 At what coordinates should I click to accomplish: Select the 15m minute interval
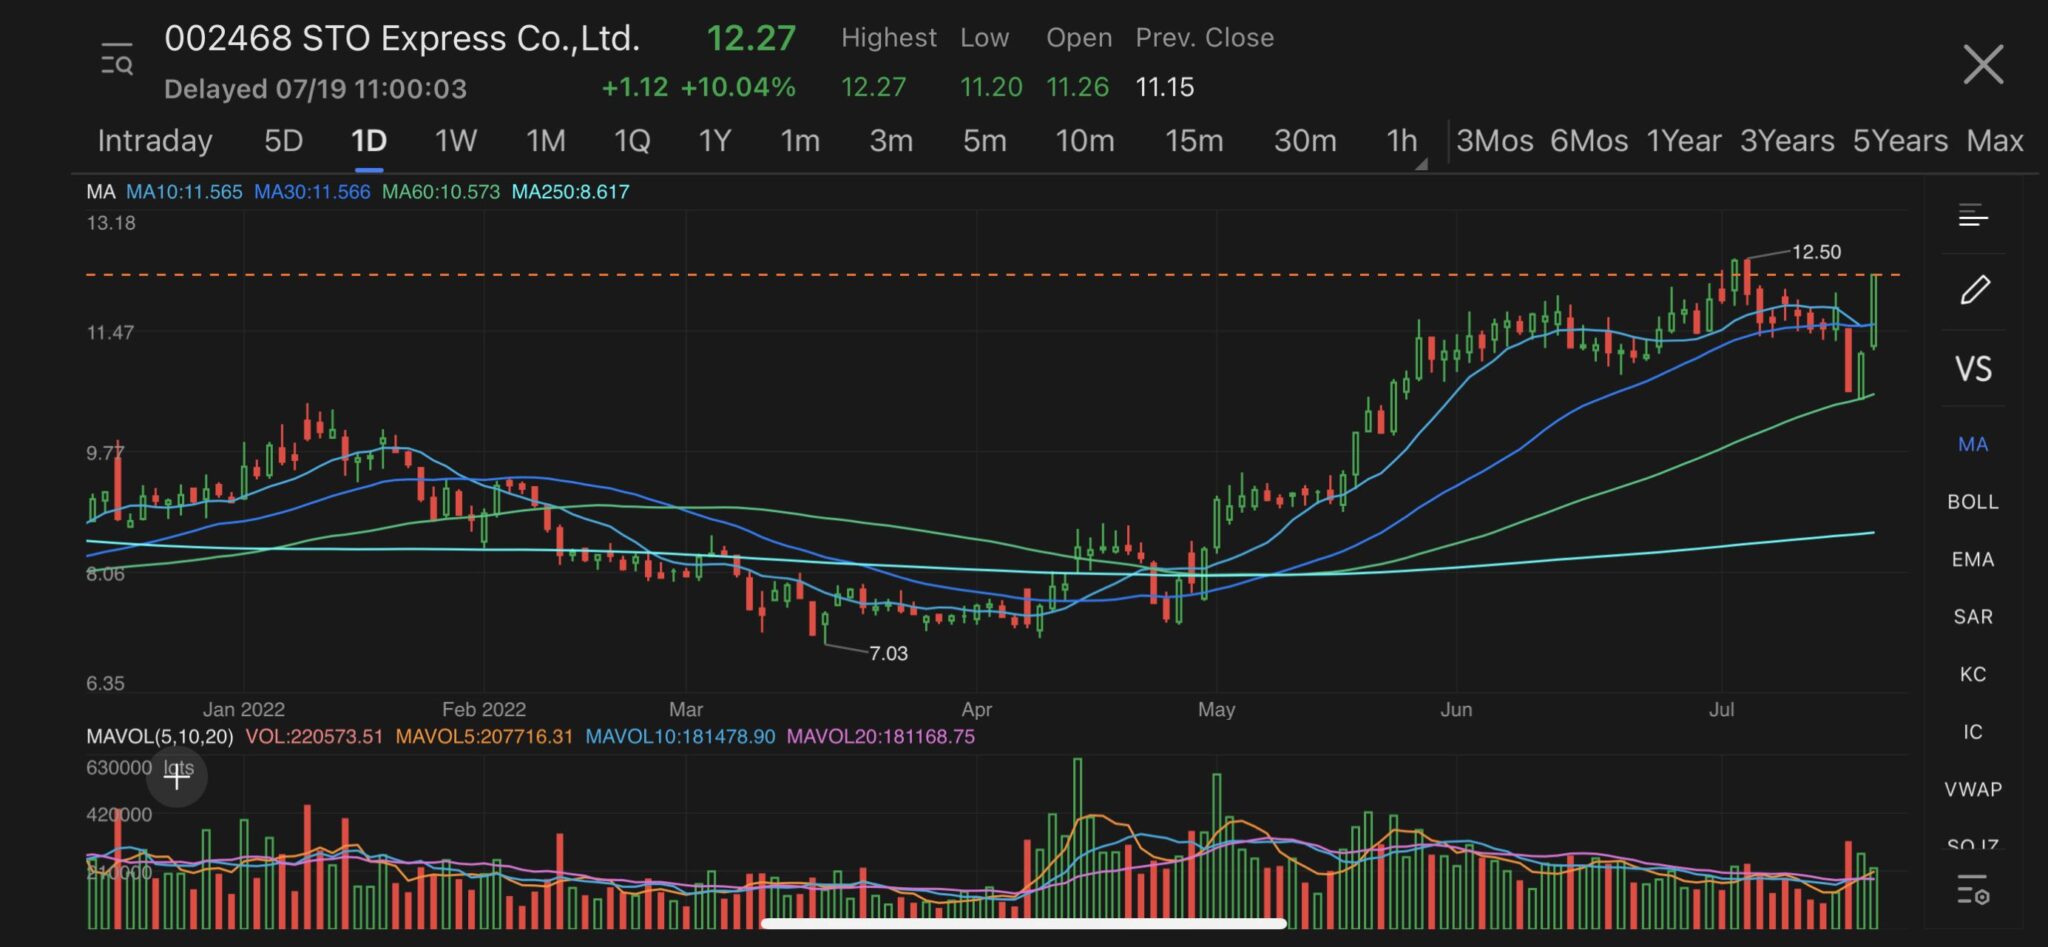1194,141
